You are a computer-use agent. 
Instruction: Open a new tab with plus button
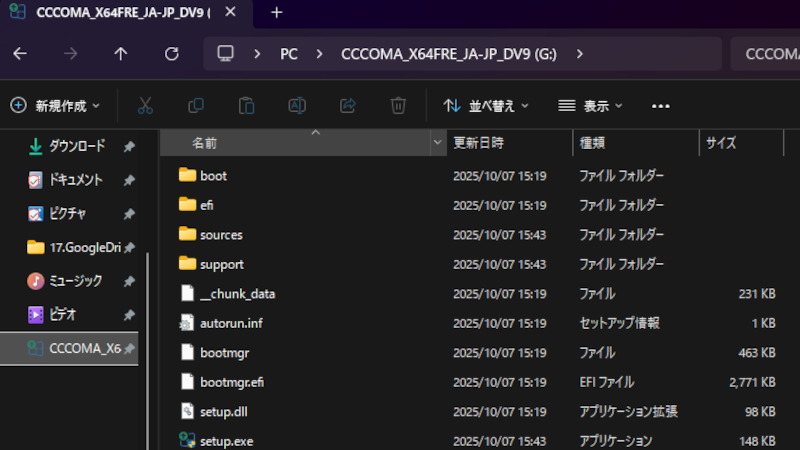[x=277, y=12]
